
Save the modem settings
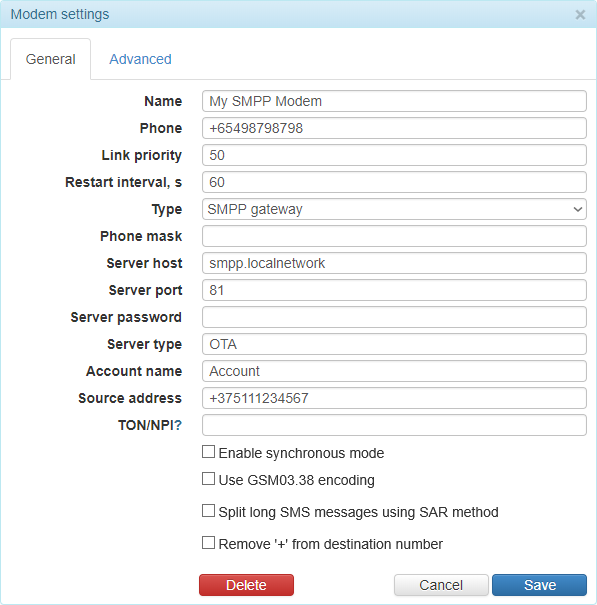tap(539, 585)
